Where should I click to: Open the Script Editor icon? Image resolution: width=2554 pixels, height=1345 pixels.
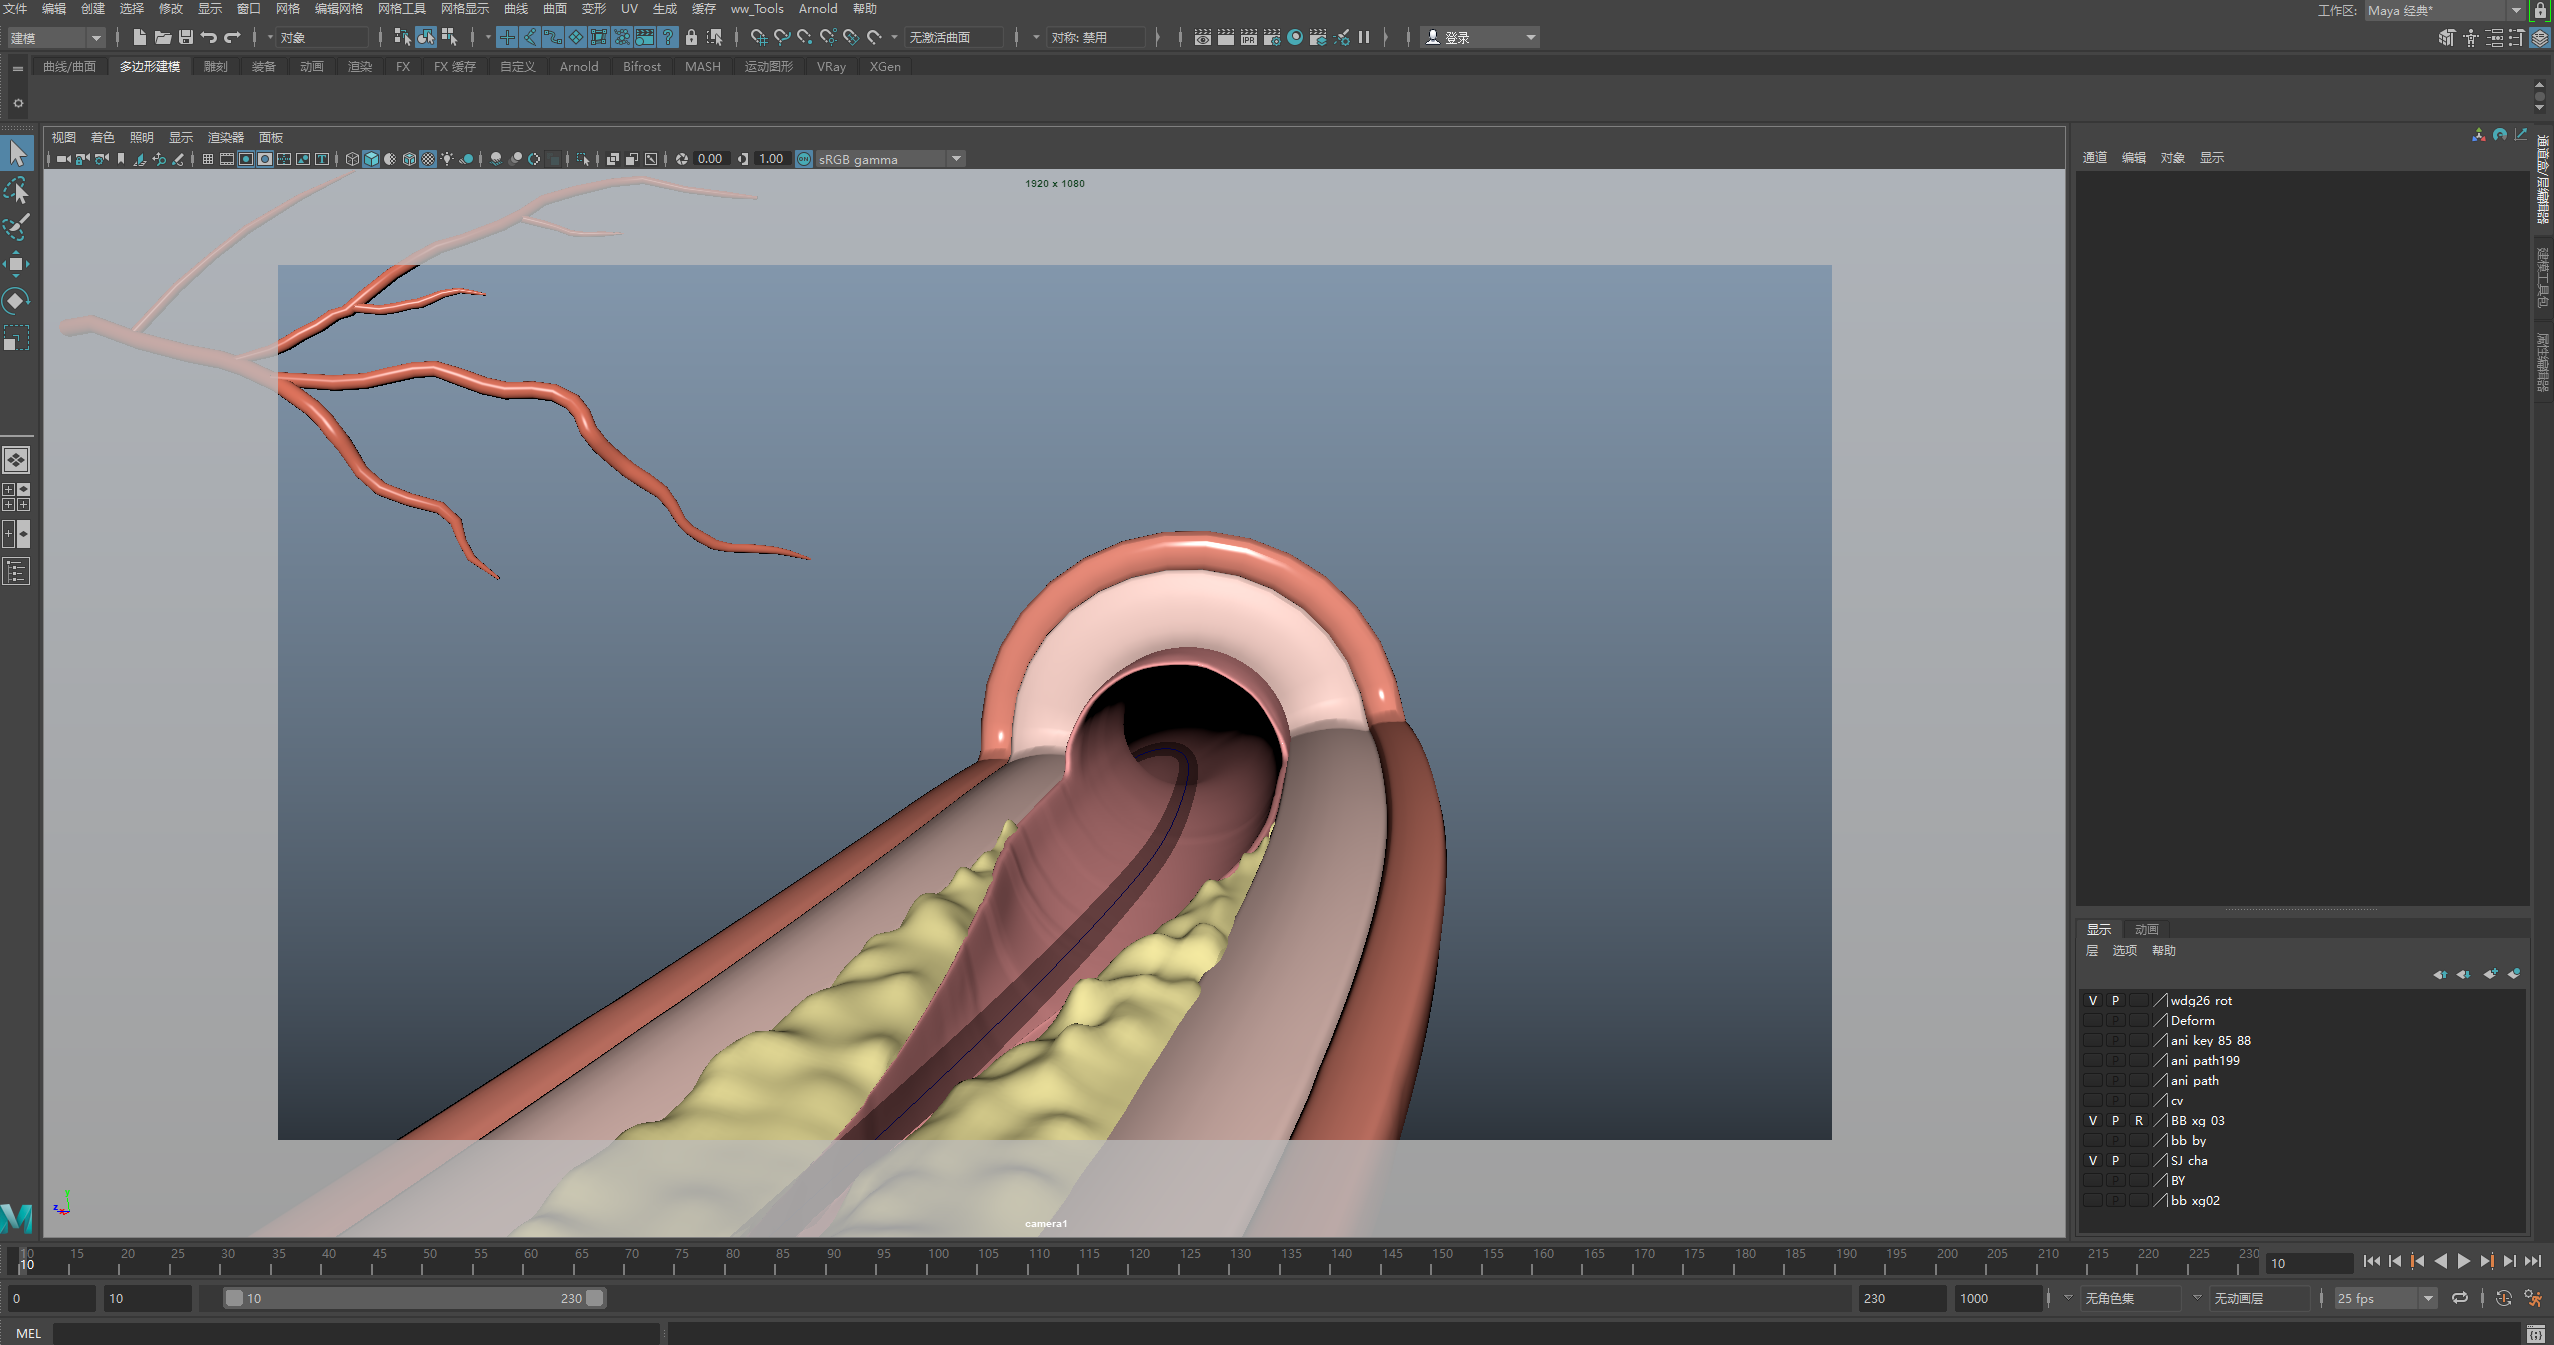(x=2535, y=1333)
